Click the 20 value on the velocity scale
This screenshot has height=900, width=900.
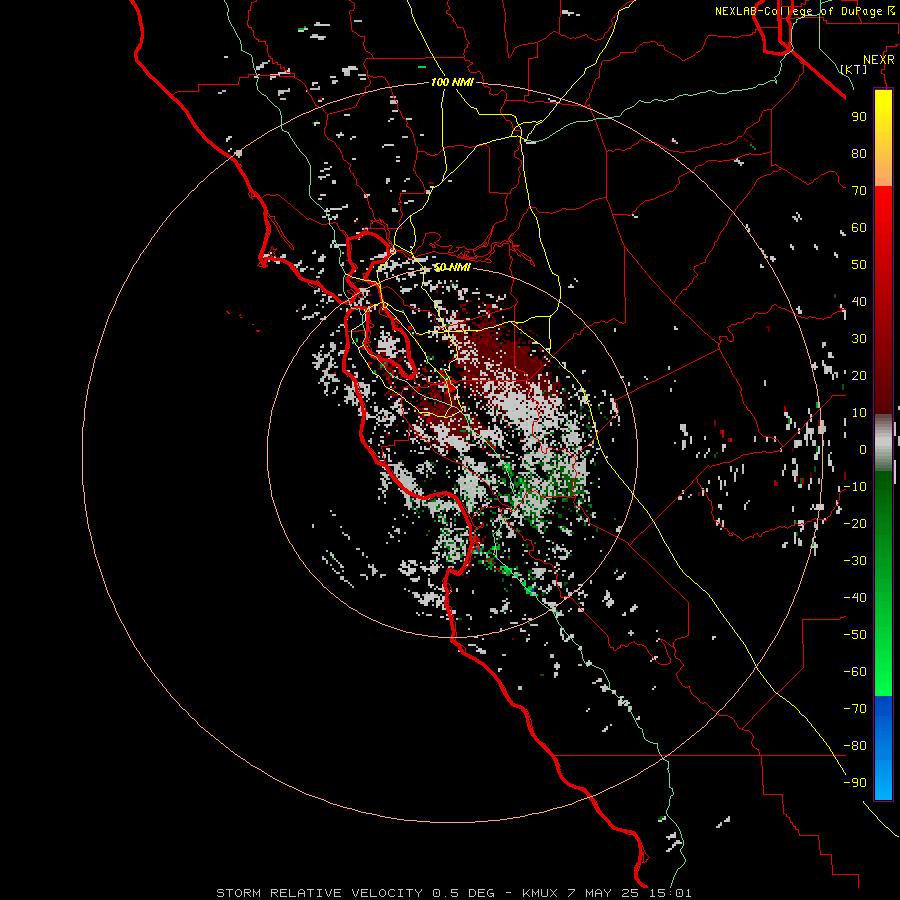(x=859, y=375)
